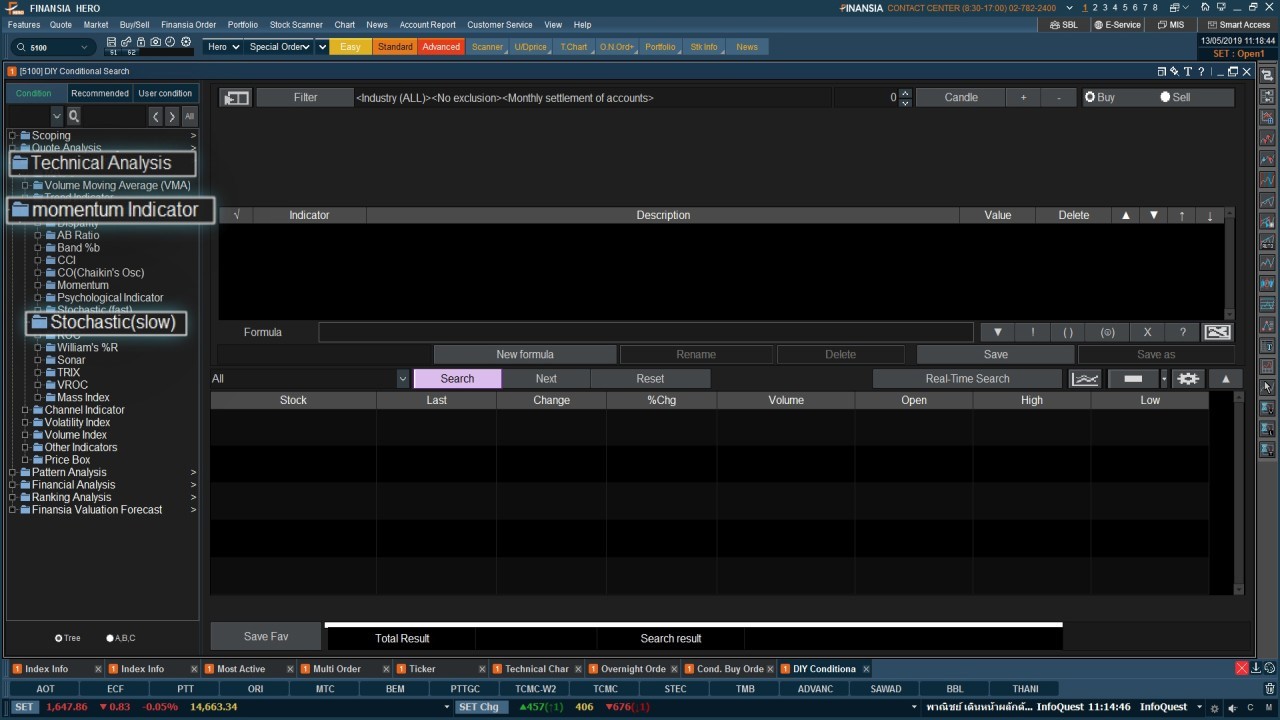The width and height of the screenshot is (1280, 720).
Task: Open the Technical Char bottom tab
Action: (536, 669)
